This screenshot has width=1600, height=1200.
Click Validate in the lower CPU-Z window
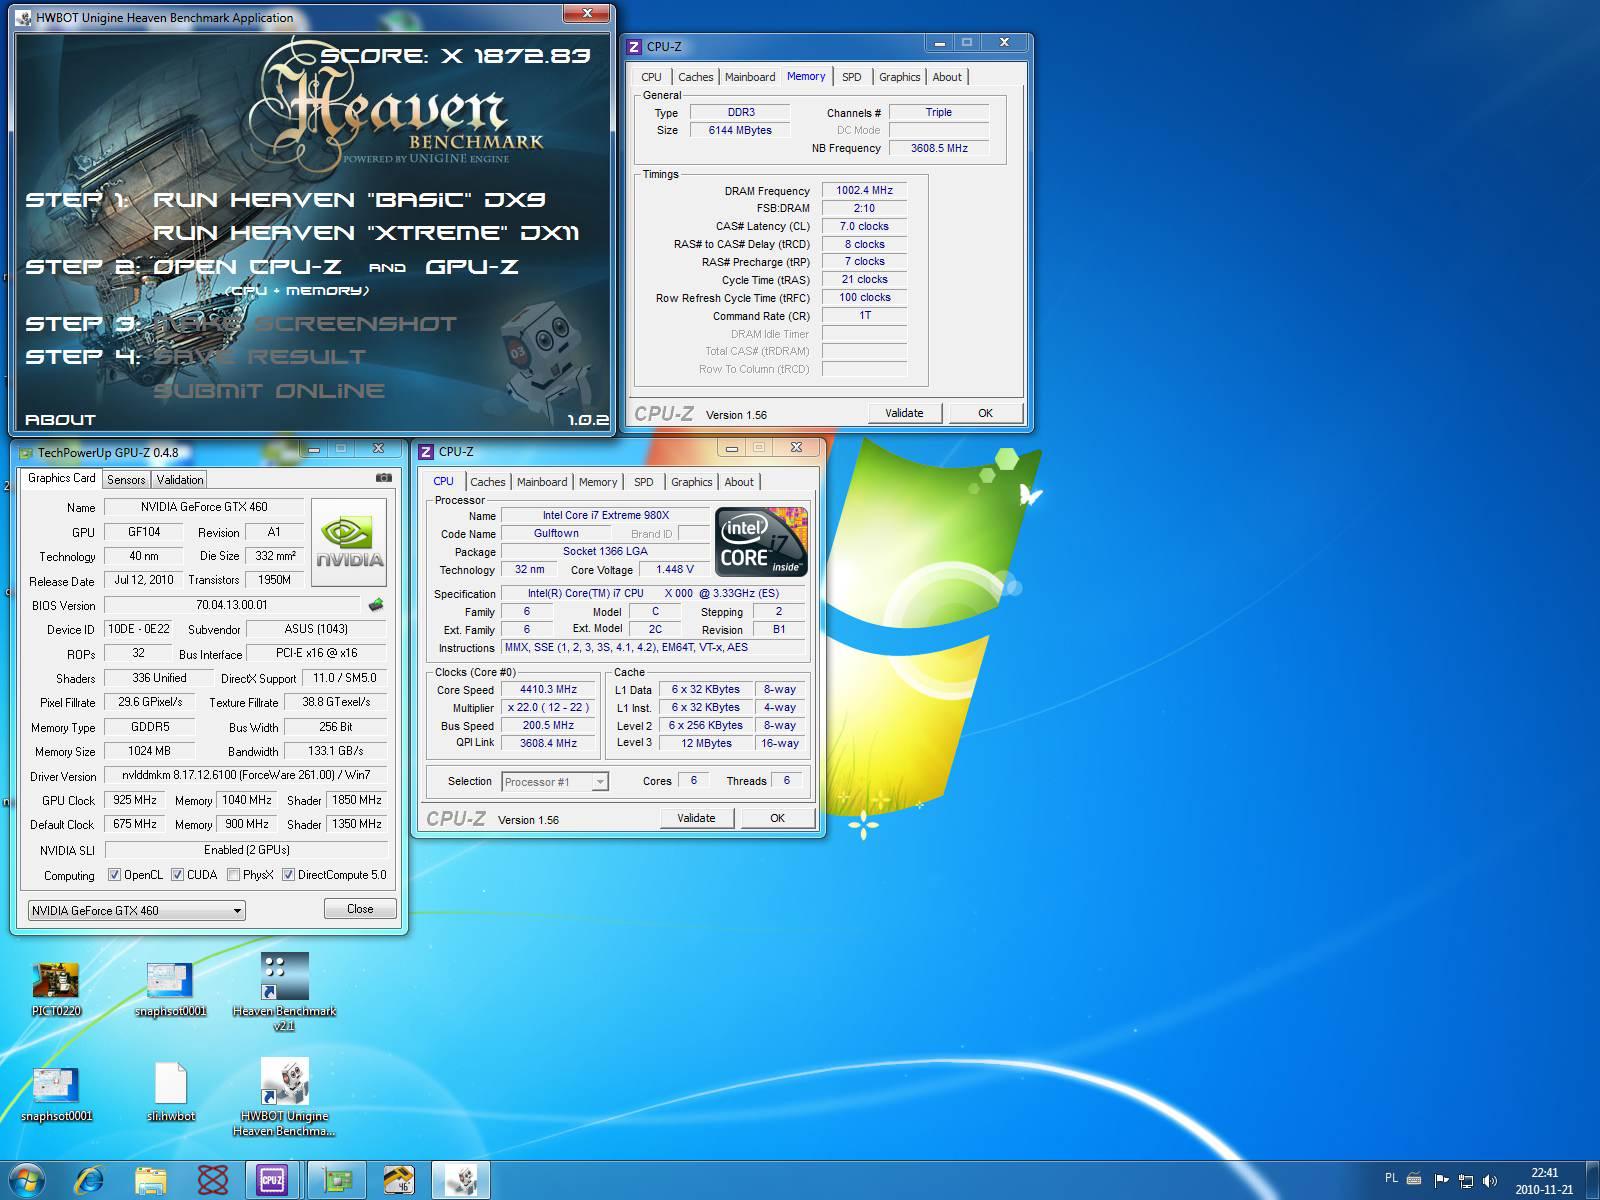click(696, 818)
